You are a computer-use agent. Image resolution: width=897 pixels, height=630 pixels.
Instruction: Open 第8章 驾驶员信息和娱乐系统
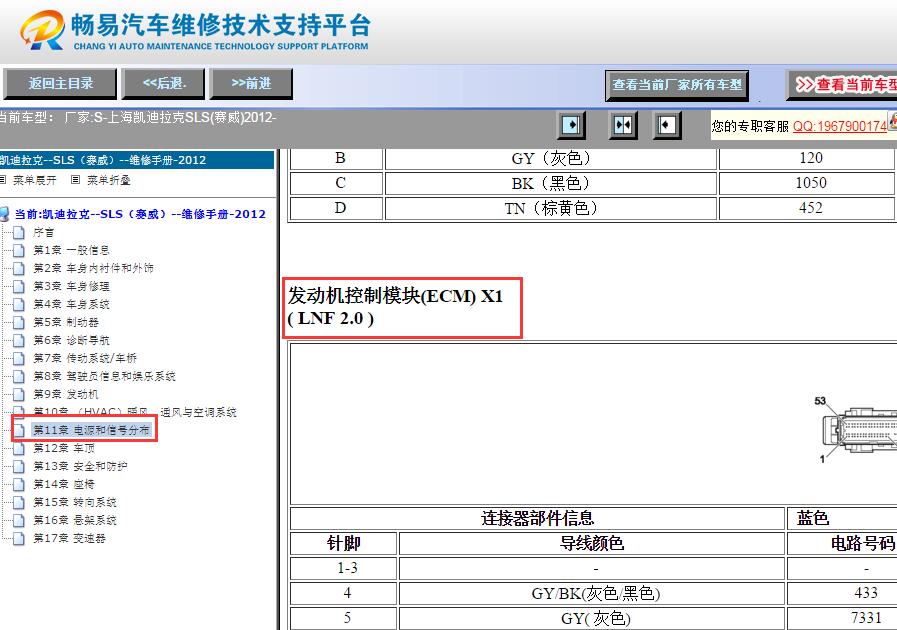(104, 376)
